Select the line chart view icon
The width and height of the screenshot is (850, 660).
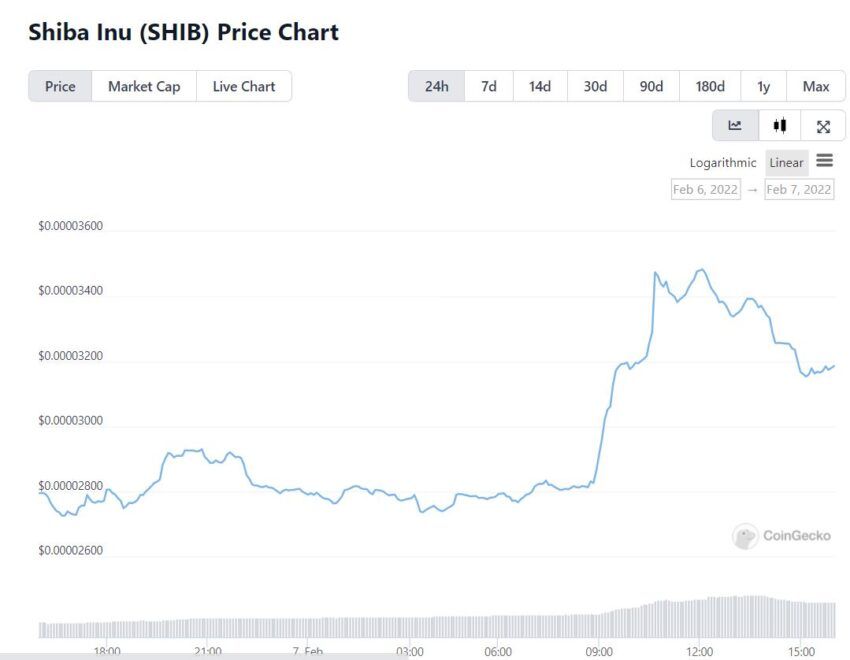click(735, 126)
